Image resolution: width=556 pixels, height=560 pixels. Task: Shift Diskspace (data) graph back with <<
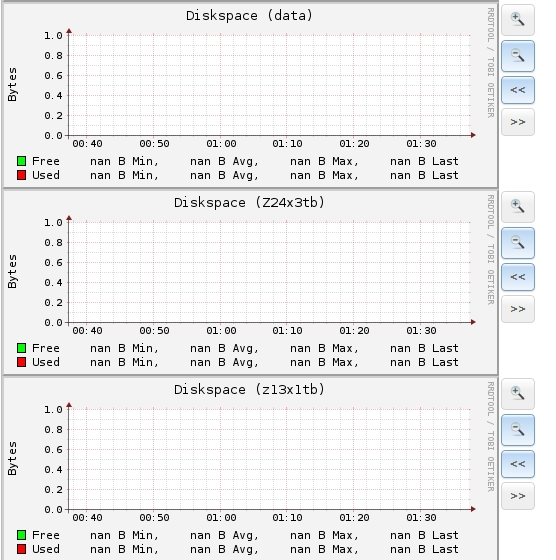518,90
